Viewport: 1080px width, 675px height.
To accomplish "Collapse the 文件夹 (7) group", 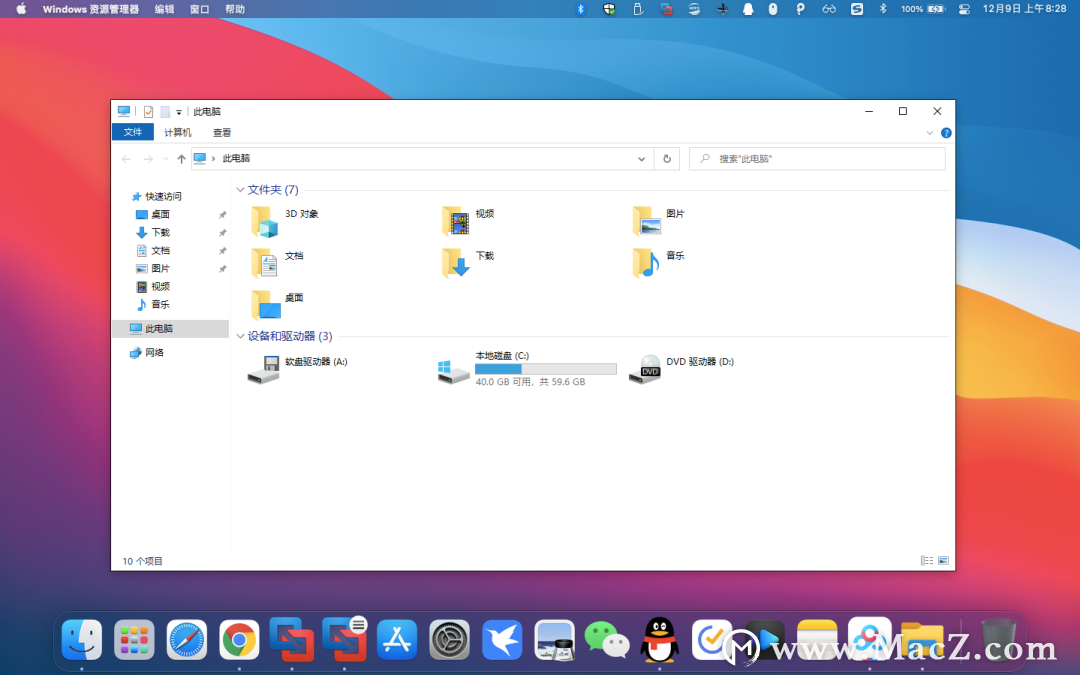I will [240, 190].
